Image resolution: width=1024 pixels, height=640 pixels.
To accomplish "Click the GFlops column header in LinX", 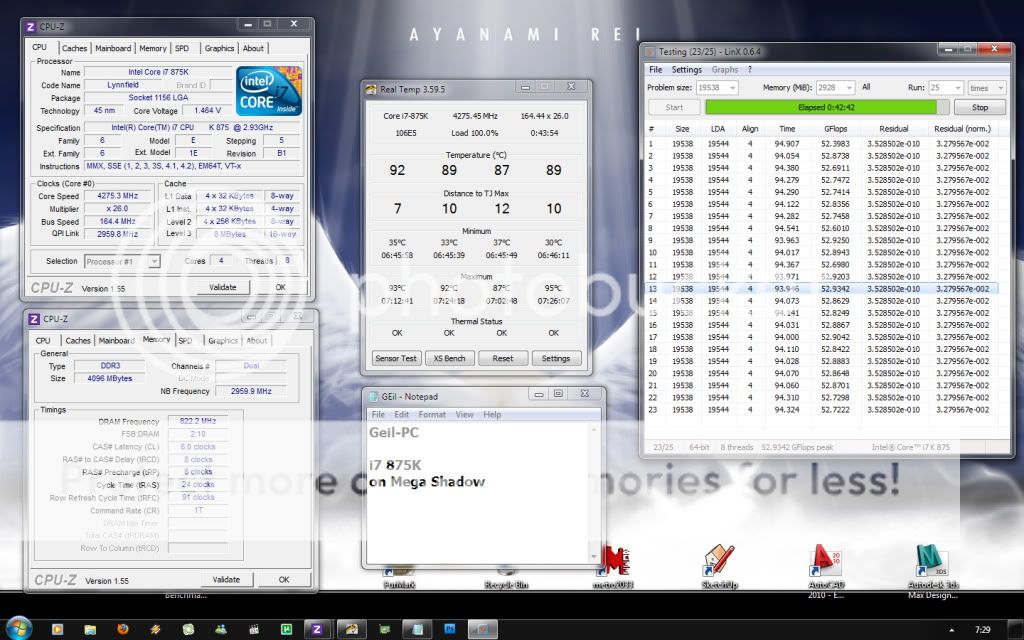I will [835, 129].
